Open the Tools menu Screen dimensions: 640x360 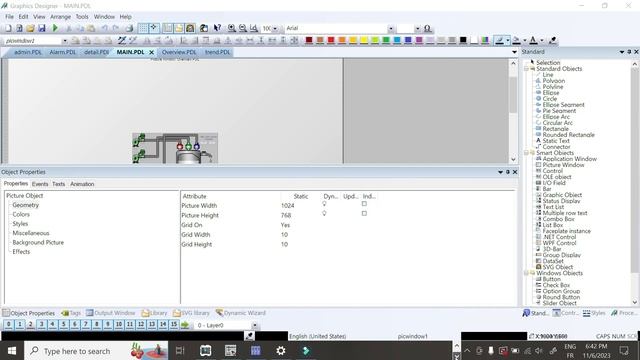coord(82,17)
